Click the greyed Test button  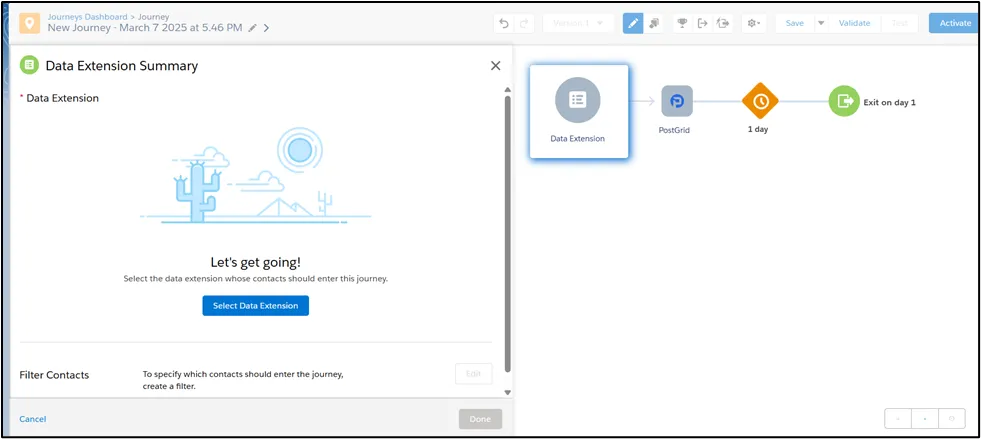click(x=900, y=23)
